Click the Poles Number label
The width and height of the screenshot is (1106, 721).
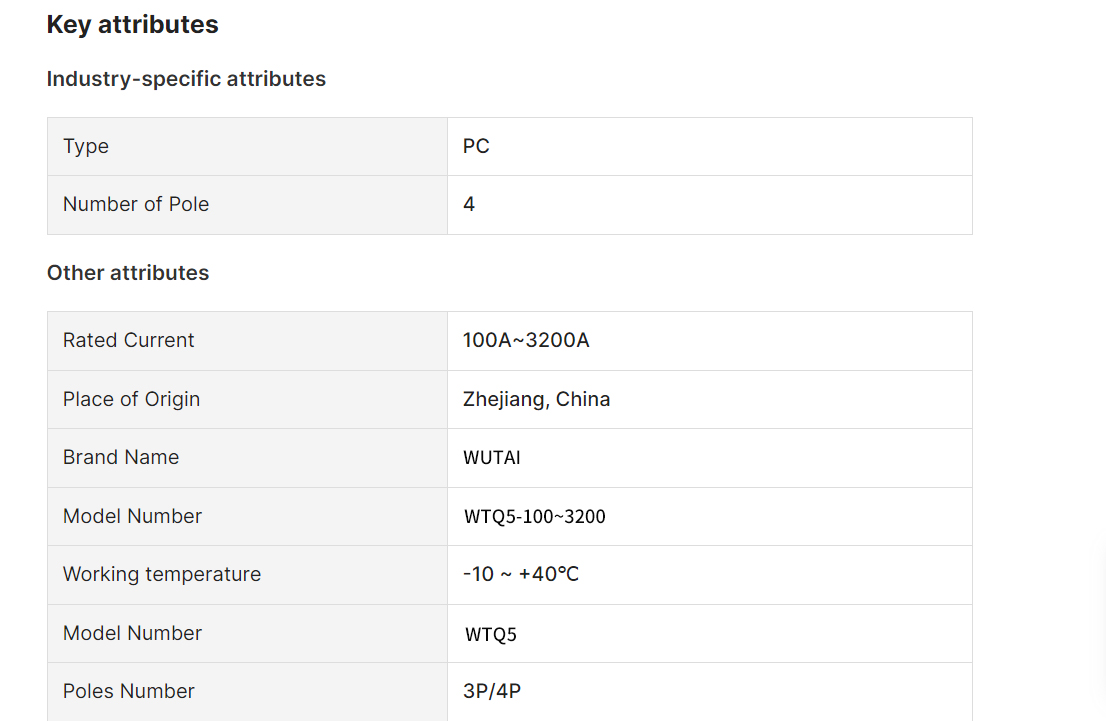[x=128, y=691]
